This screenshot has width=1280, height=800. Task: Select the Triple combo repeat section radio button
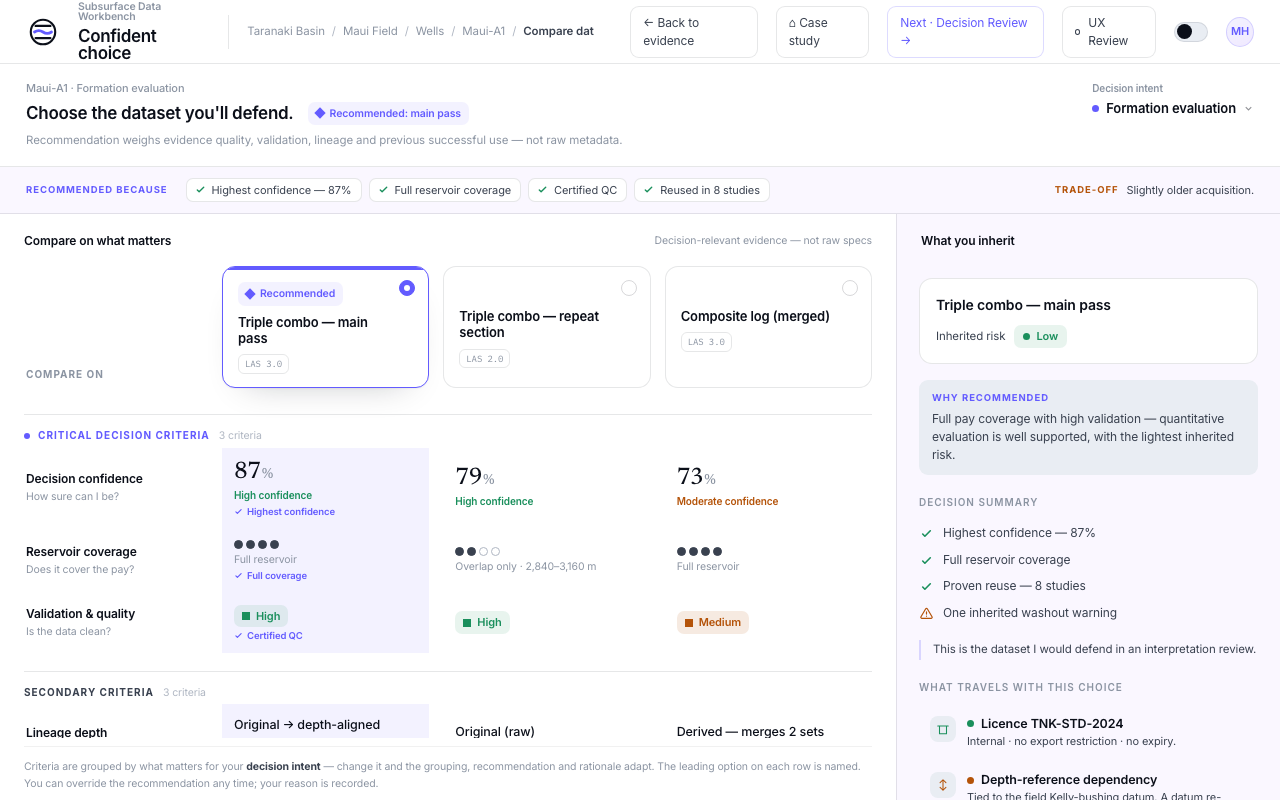(629, 288)
